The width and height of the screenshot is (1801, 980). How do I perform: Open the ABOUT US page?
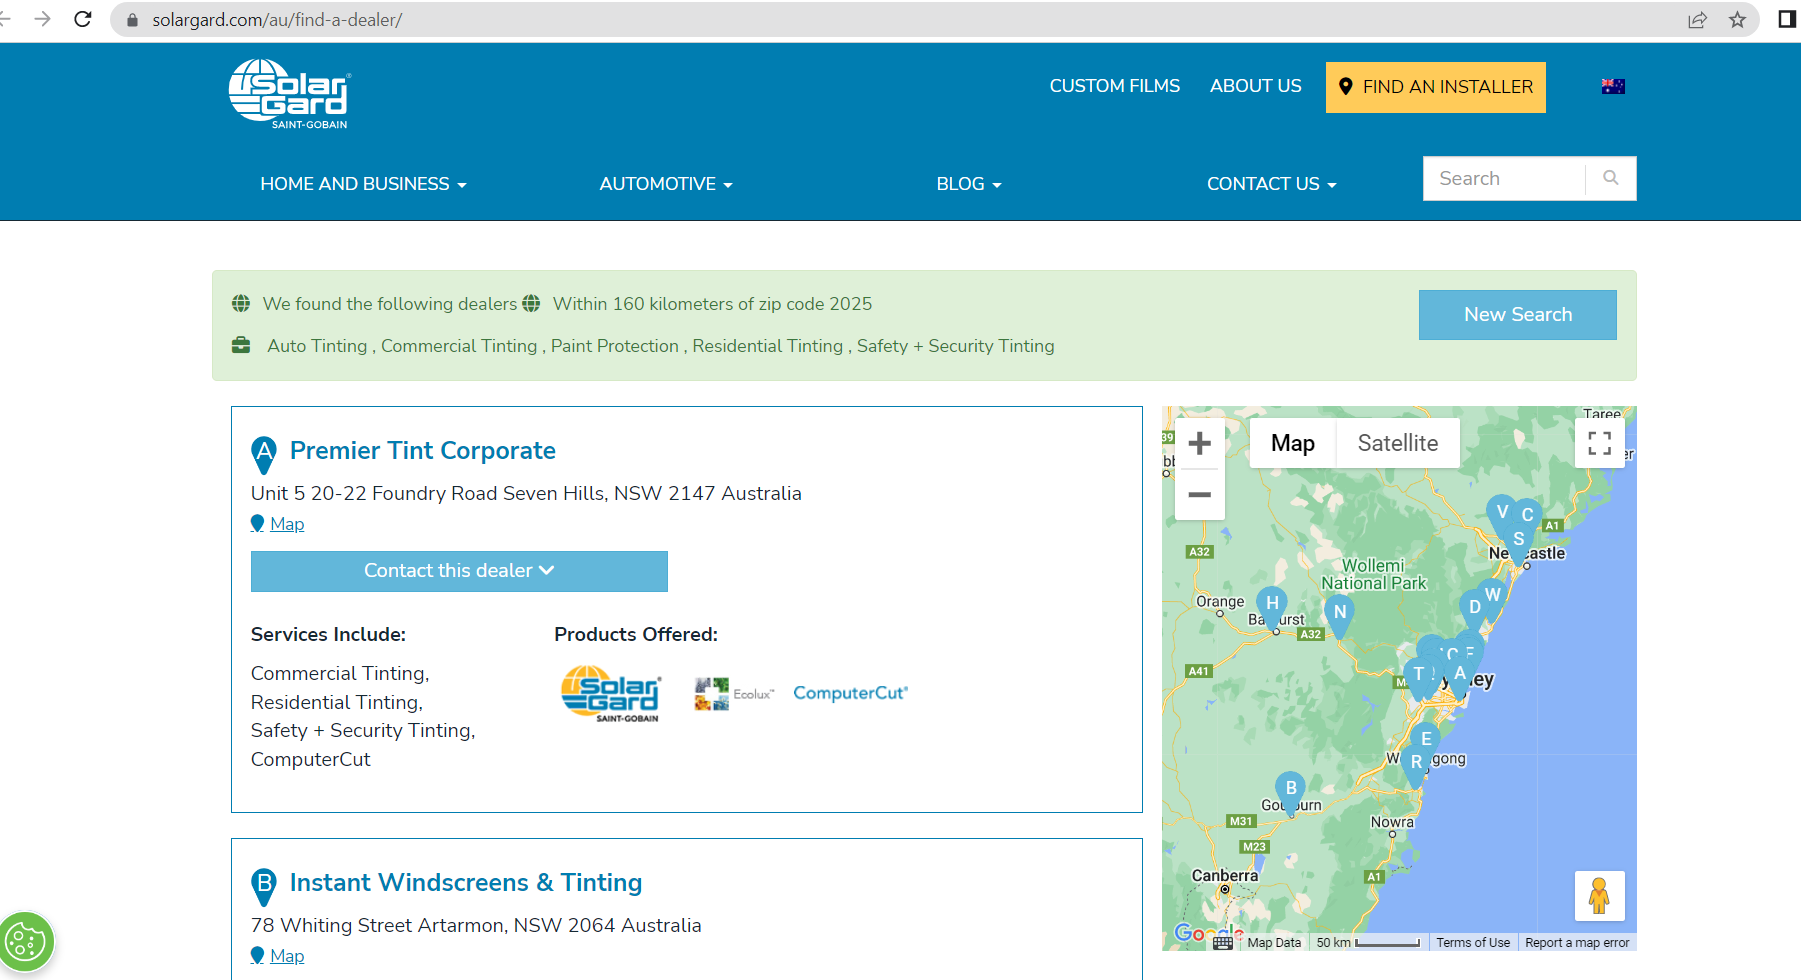[x=1256, y=86]
